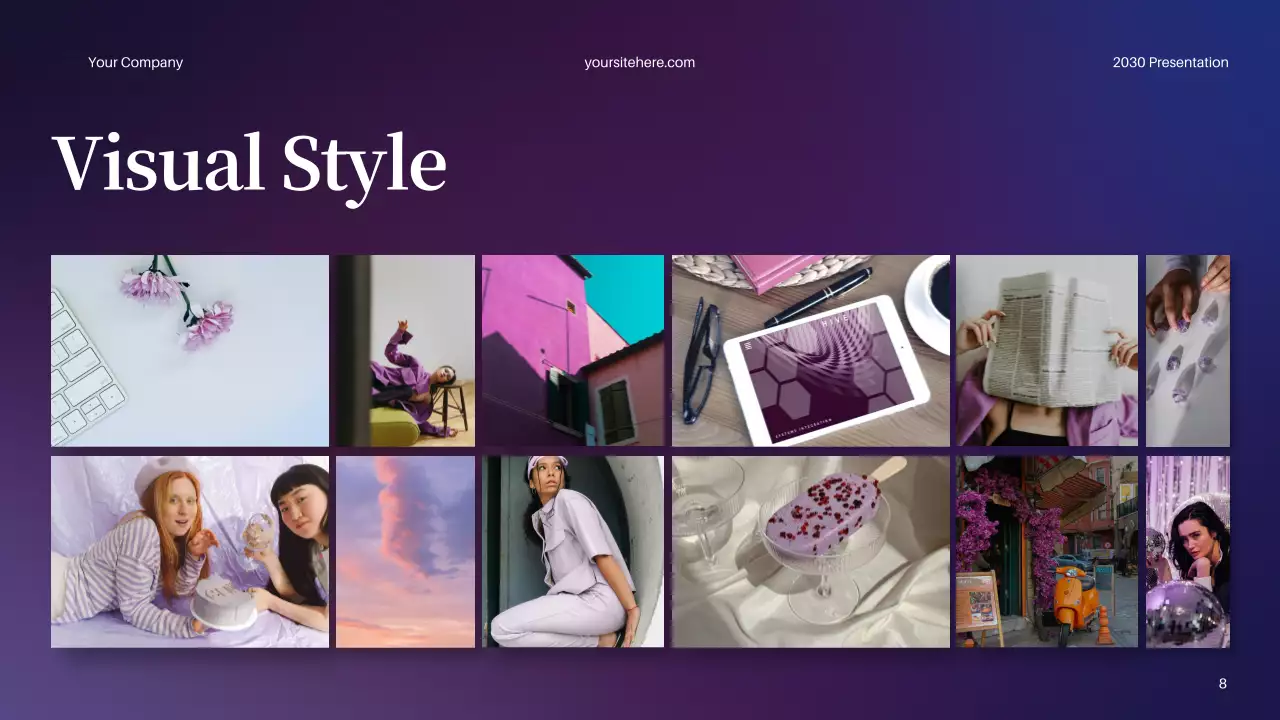The height and width of the screenshot is (720, 1280).
Task: Select the pink clouds sky image
Action: tap(404, 551)
